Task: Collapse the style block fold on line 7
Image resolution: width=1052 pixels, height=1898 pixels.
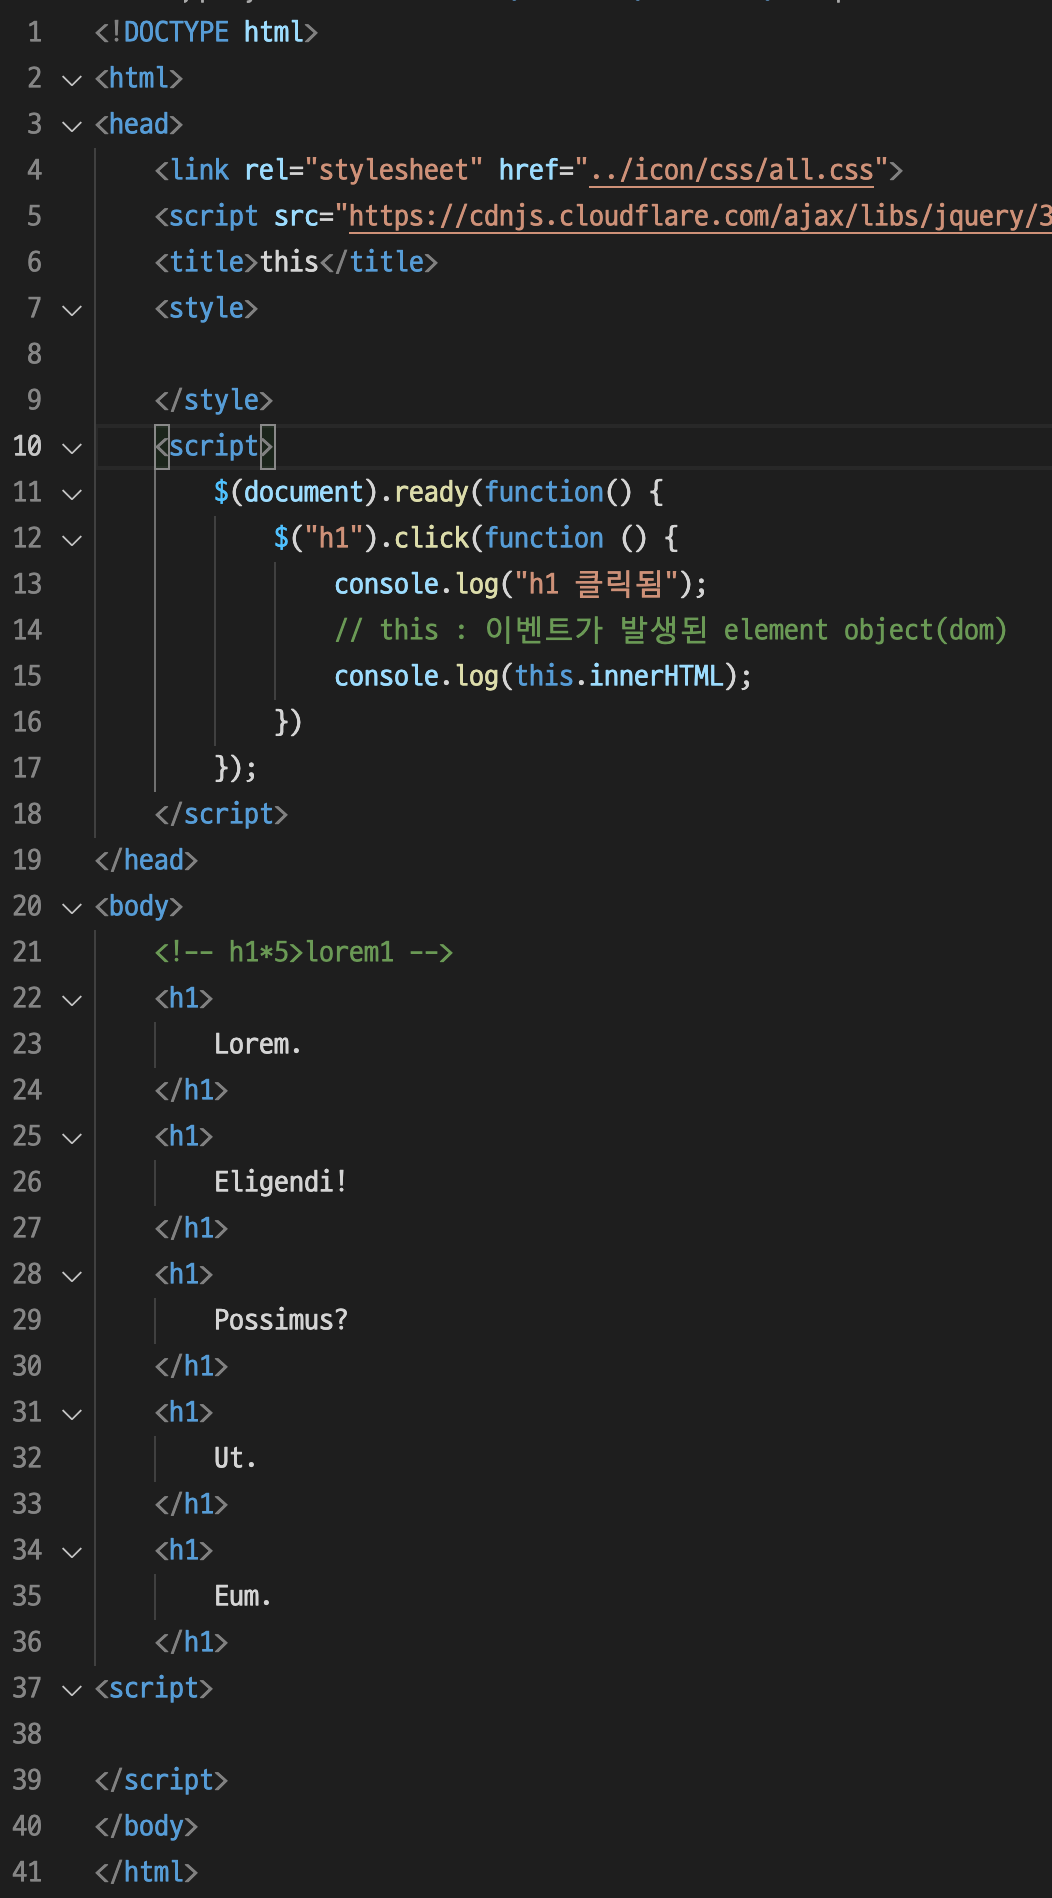Action: click(72, 310)
